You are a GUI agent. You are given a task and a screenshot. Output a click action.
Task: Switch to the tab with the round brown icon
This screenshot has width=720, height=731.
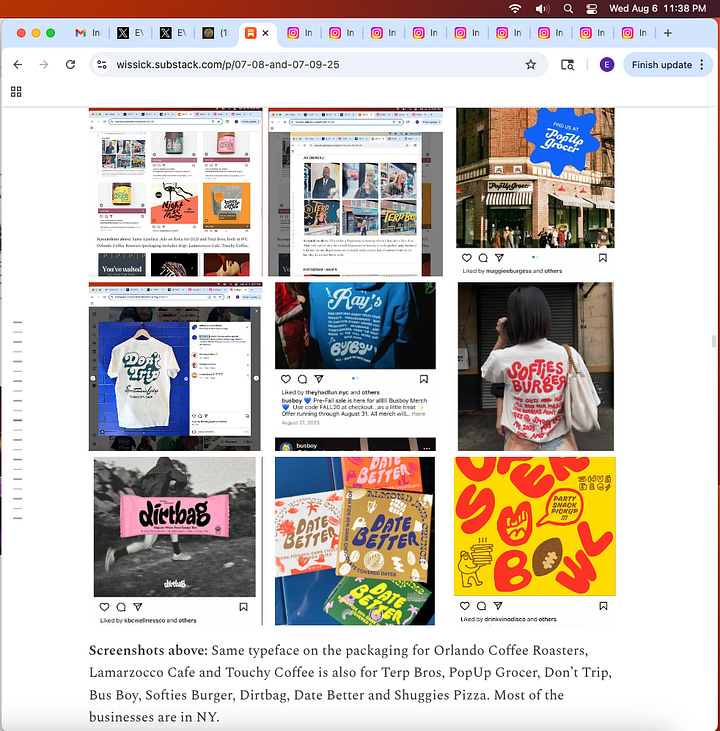(215, 33)
